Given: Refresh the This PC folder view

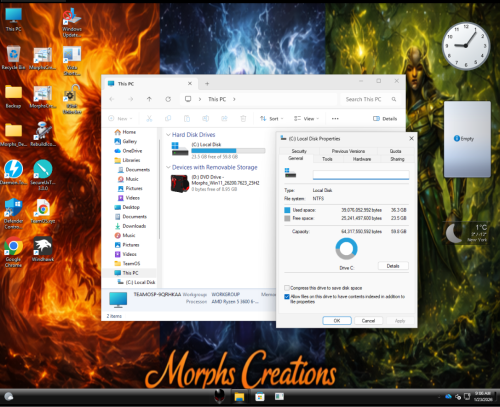Looking at the screenshot, I should pos(168,99).
